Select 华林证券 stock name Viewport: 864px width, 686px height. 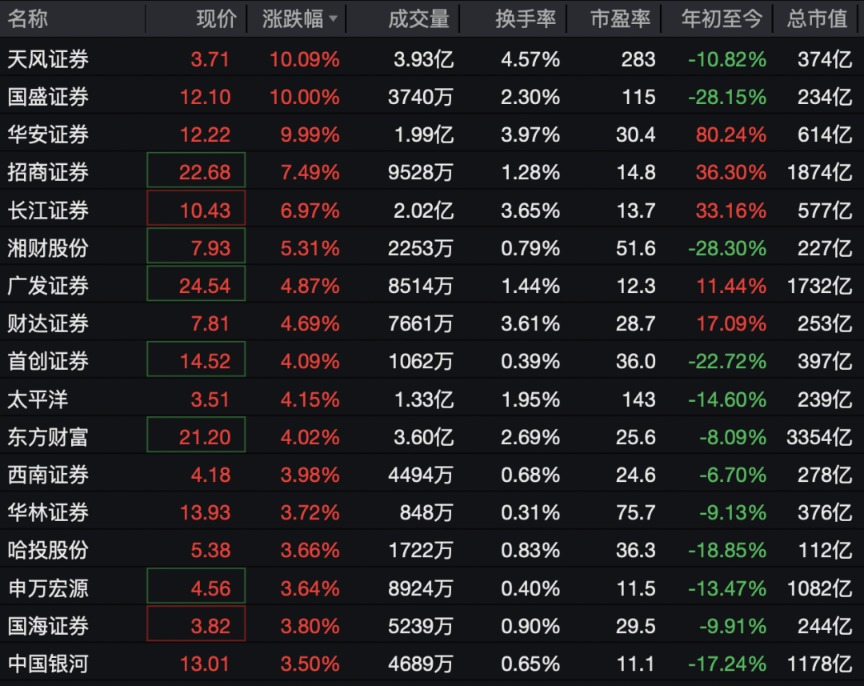click(48, 512)
